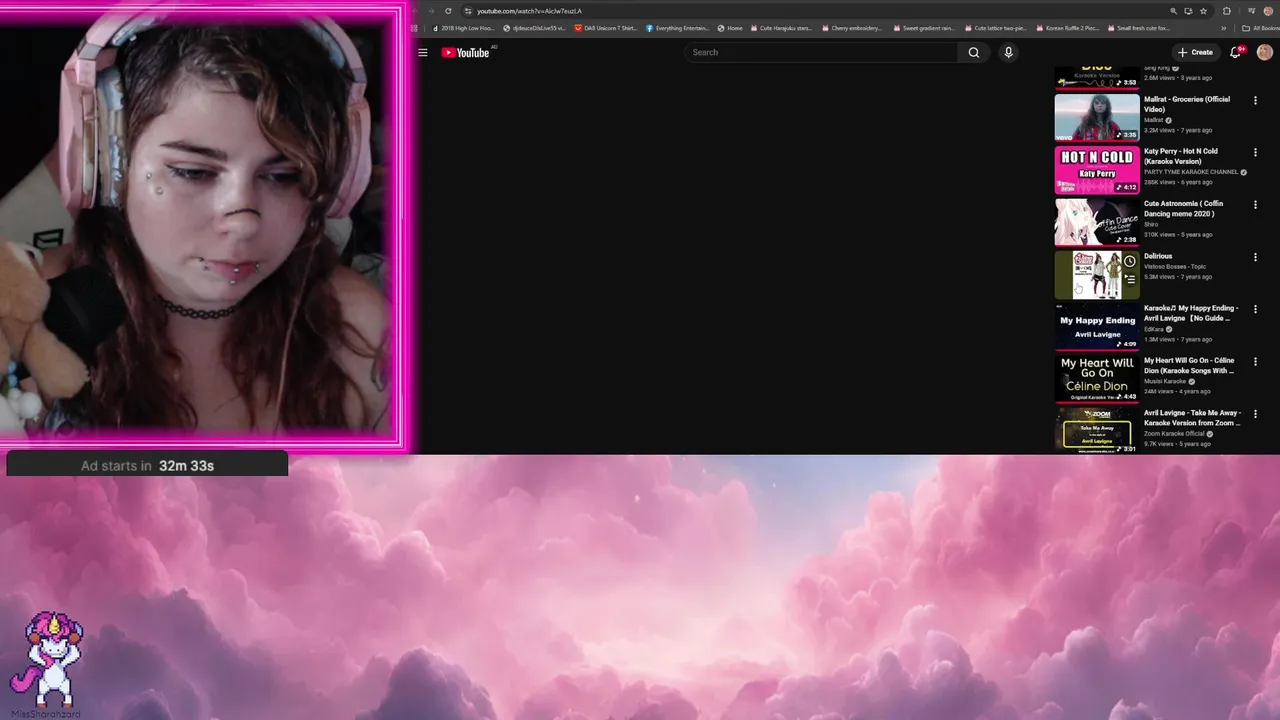Click the browser address bar URL
1280x720 pixels.
click(529, 11)
